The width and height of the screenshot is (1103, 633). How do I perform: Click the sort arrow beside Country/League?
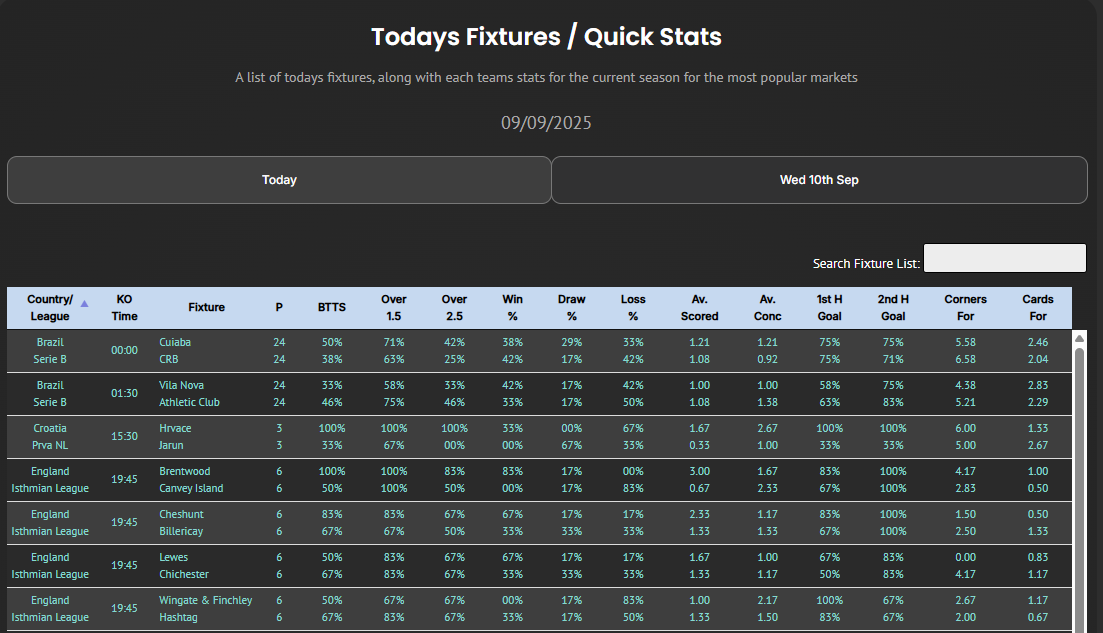(x=84, y=303)
